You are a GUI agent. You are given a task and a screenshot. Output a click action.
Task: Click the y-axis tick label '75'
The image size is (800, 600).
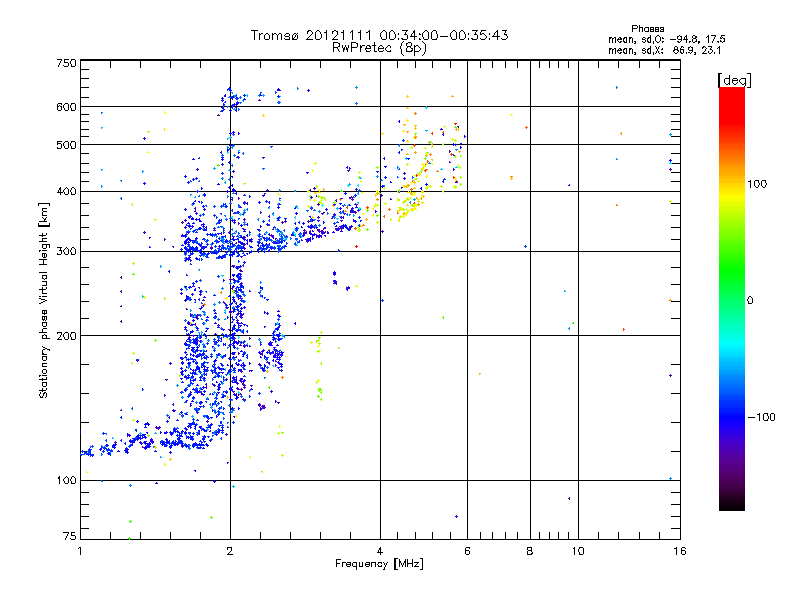click(x=70, y=536)
